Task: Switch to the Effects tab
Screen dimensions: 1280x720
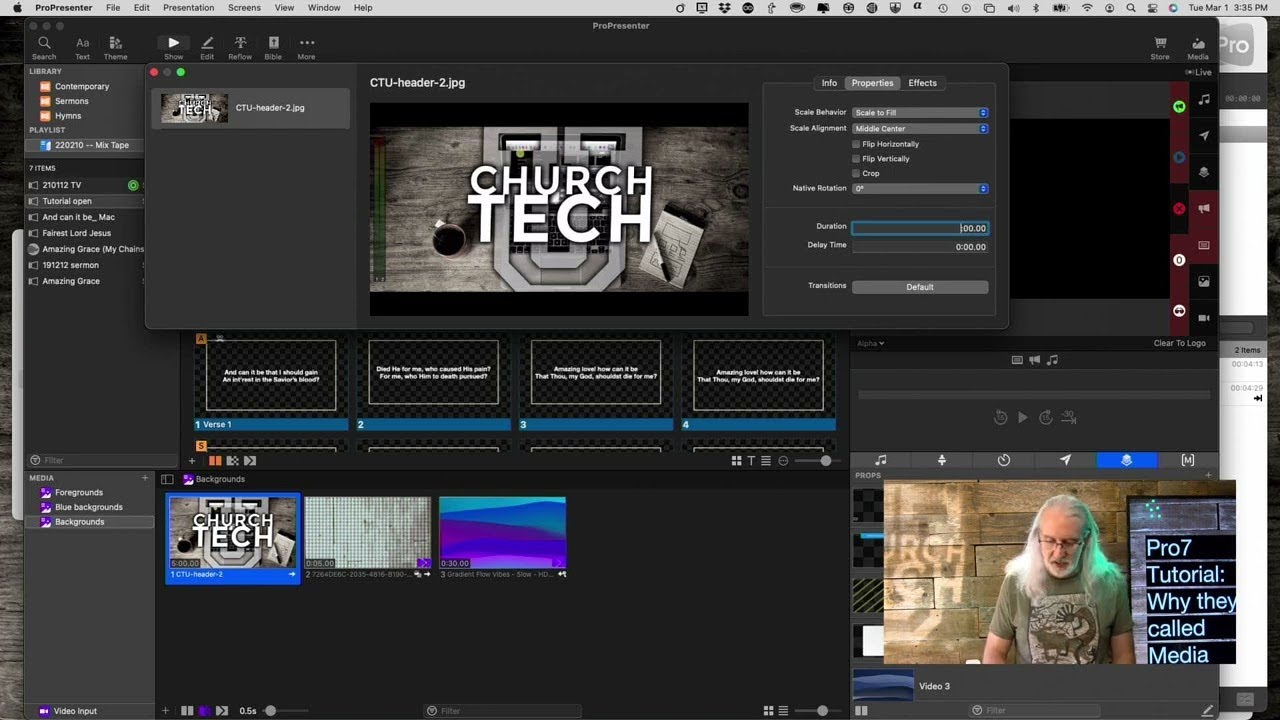Action: pyautogui.click(x=922, y=83)
